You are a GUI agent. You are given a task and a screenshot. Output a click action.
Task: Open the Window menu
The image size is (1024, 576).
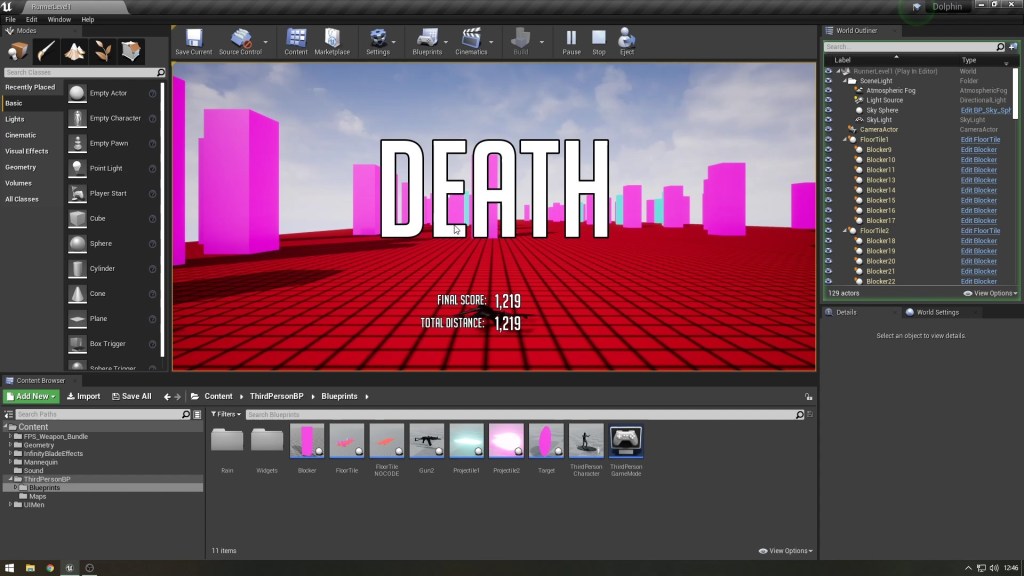click(x=59, y=19)
